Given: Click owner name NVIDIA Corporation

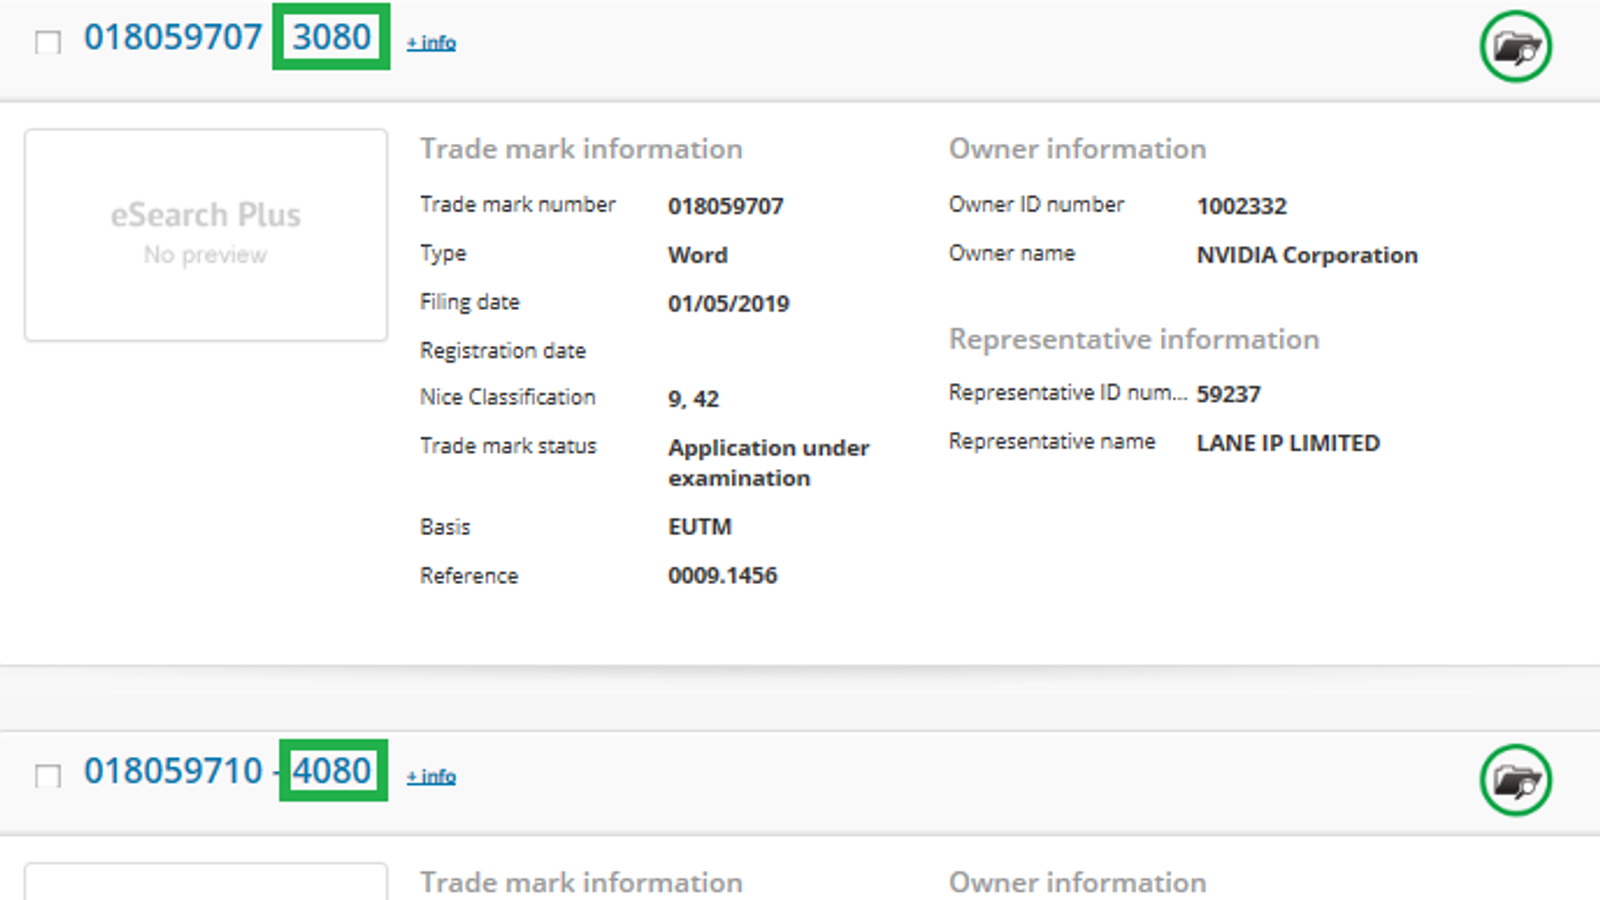Looking at the screenshot, I should pyautogui.click(x=1307, y=255).
